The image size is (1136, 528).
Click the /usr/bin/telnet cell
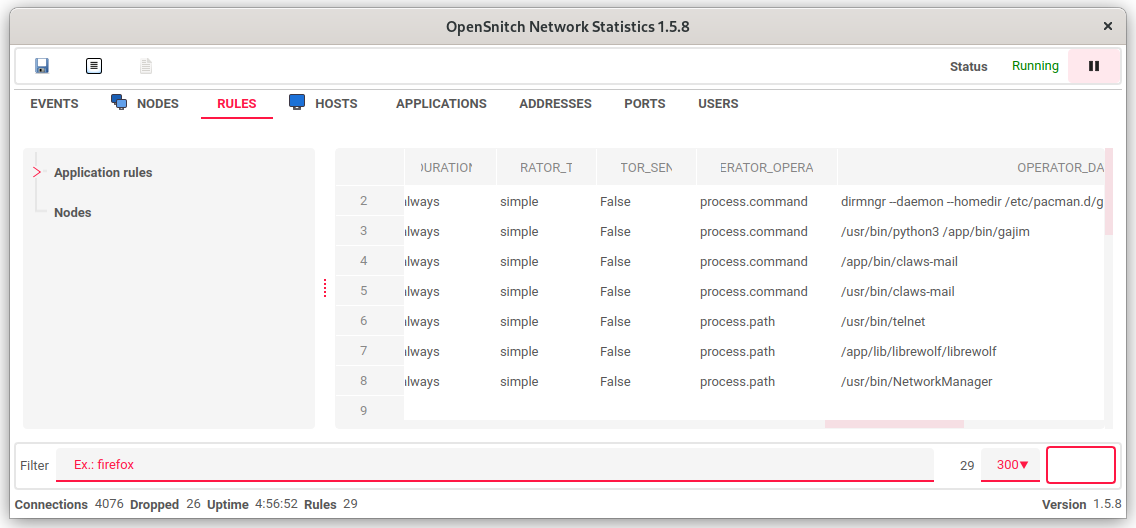coord(971,322)
